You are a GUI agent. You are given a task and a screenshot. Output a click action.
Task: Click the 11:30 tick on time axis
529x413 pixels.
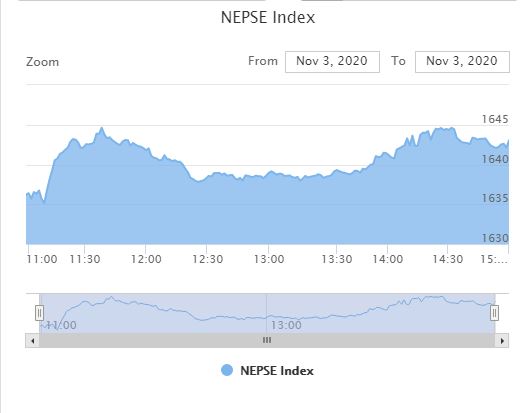click(x=85, y=259)
